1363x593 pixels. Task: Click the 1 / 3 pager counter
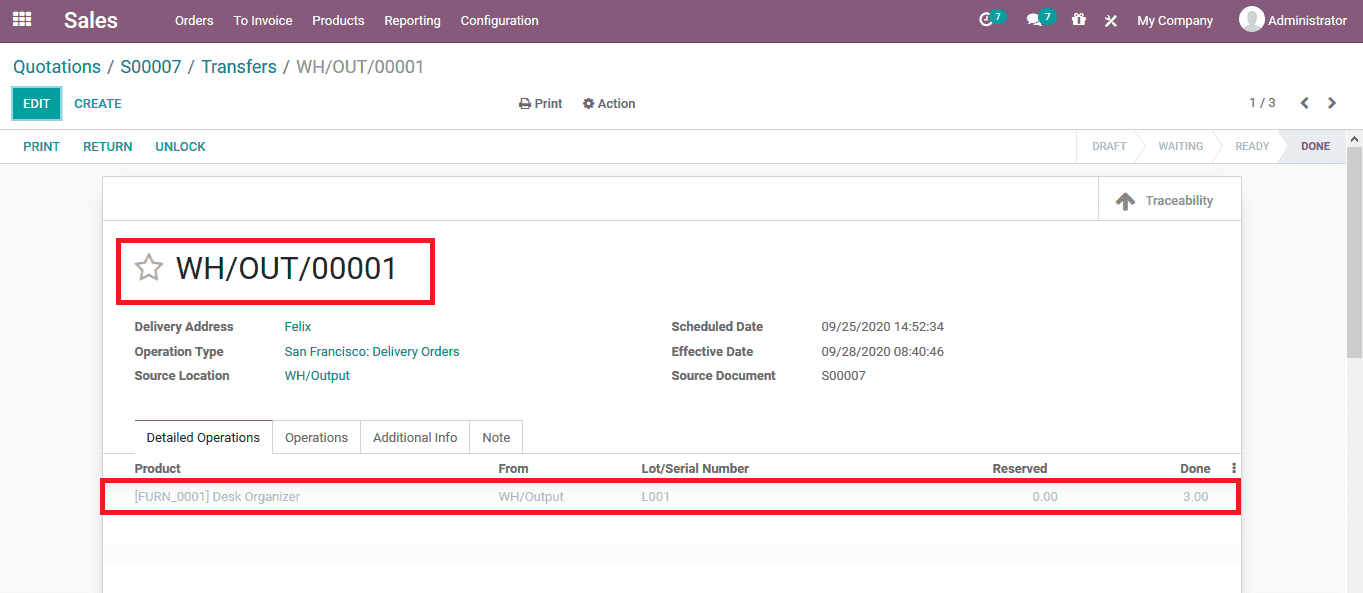click(x=1262, y=103)
